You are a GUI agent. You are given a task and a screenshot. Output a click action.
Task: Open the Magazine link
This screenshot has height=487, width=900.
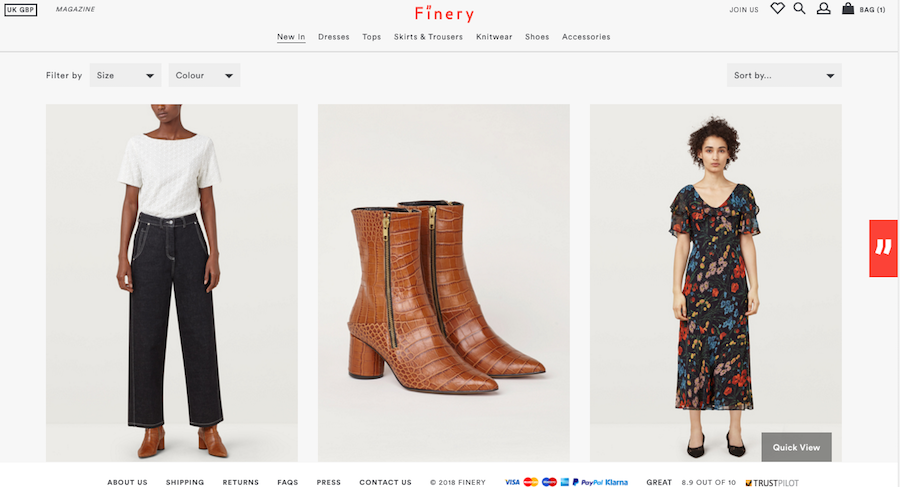click(x=76, y=9)
